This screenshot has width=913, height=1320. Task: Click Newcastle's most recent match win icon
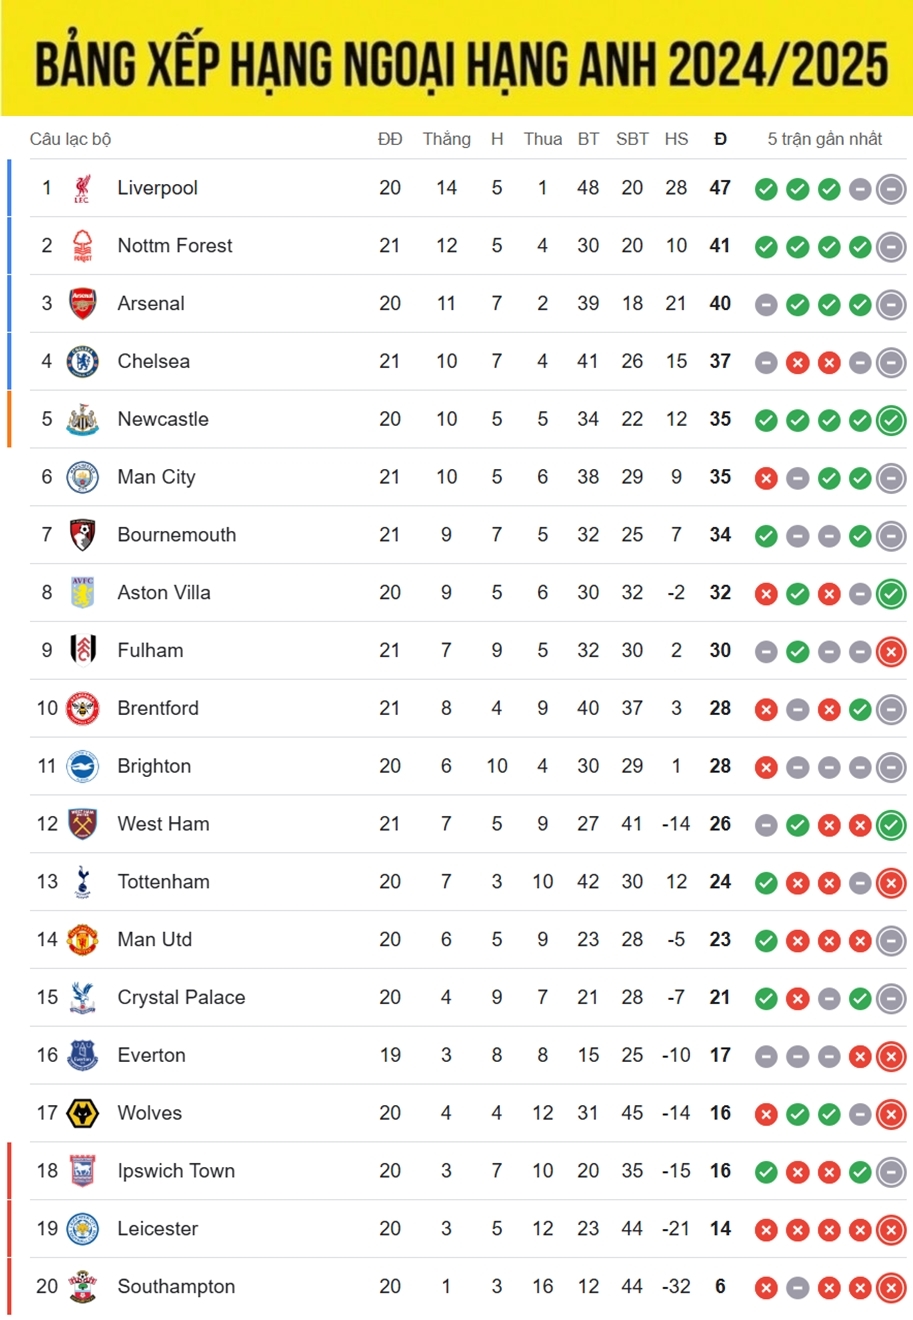[x=891, y=420]
